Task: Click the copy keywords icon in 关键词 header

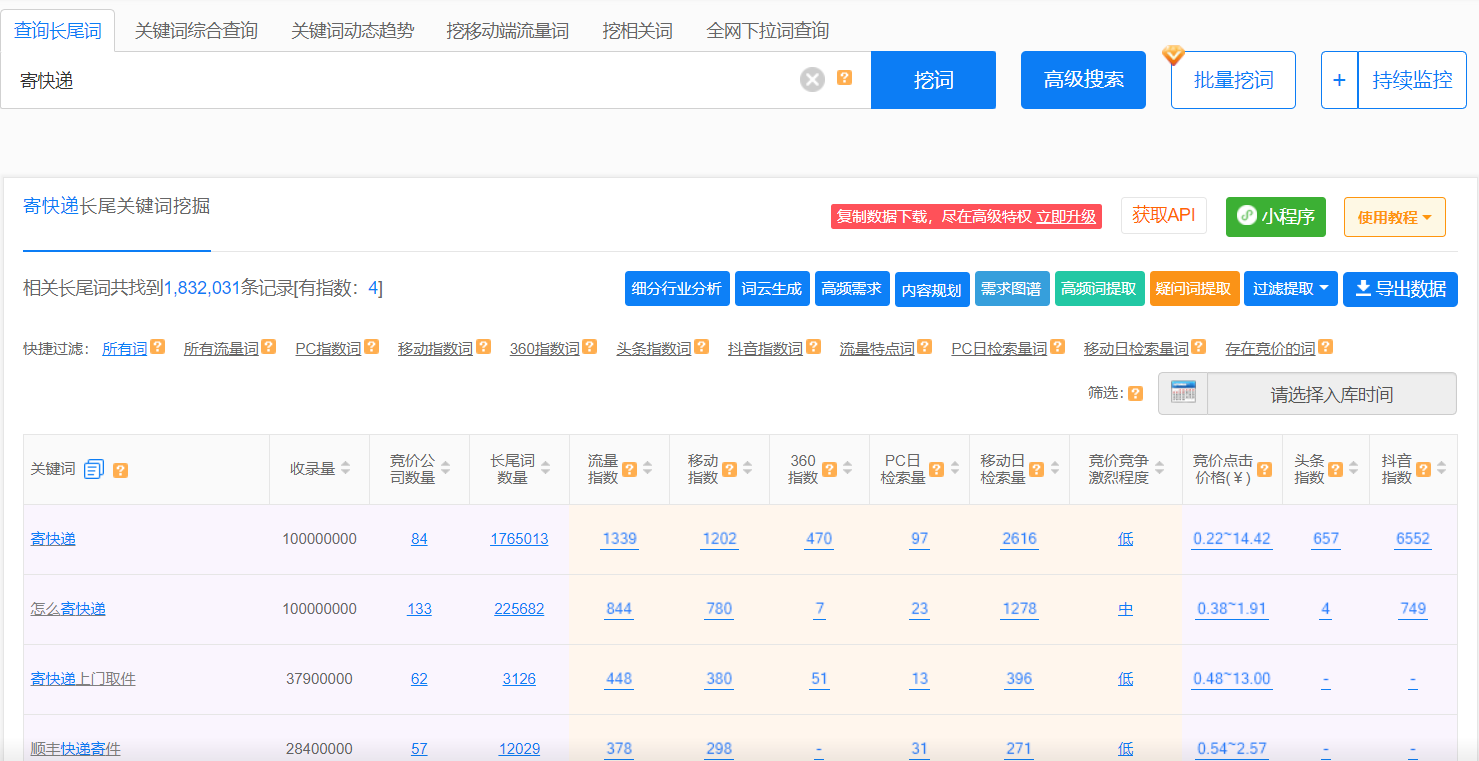Action: pyautogui.click(x=94, y=469)
